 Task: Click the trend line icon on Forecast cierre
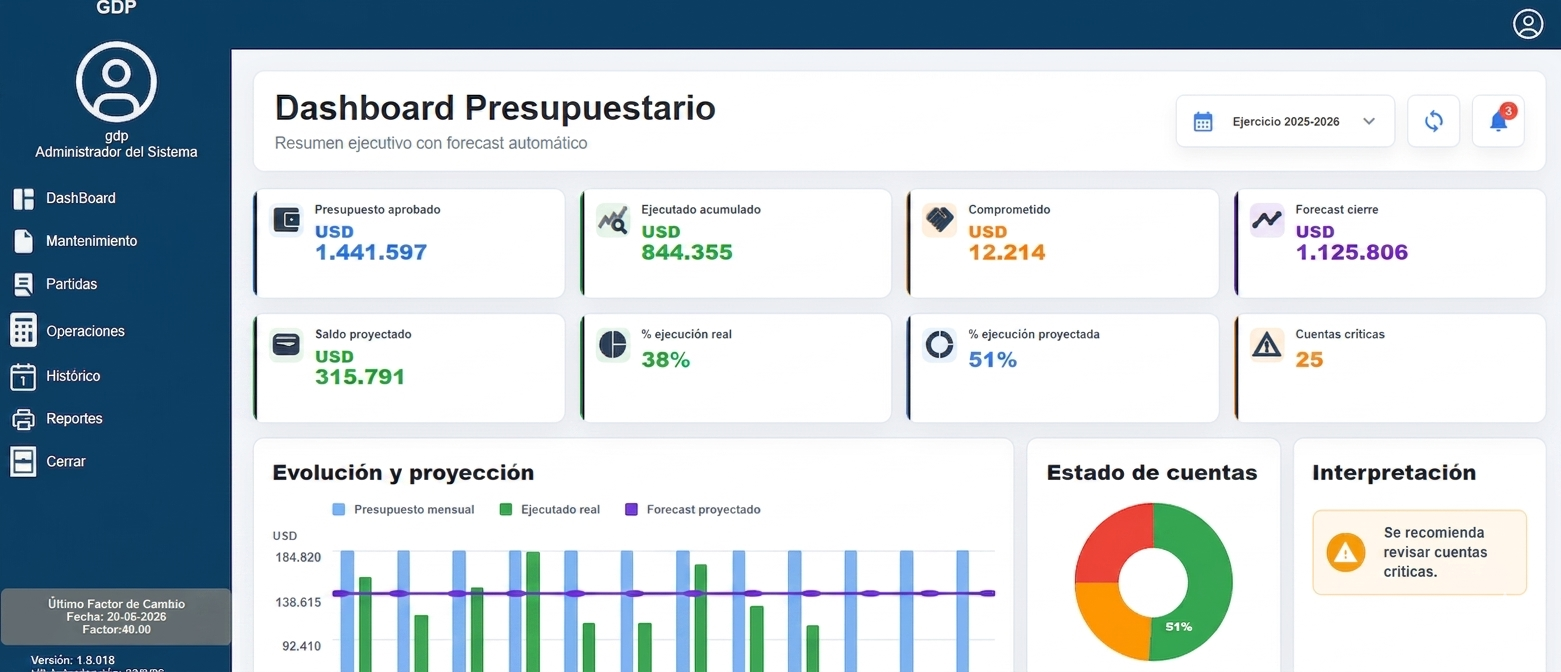click(x=1267, y=220)
